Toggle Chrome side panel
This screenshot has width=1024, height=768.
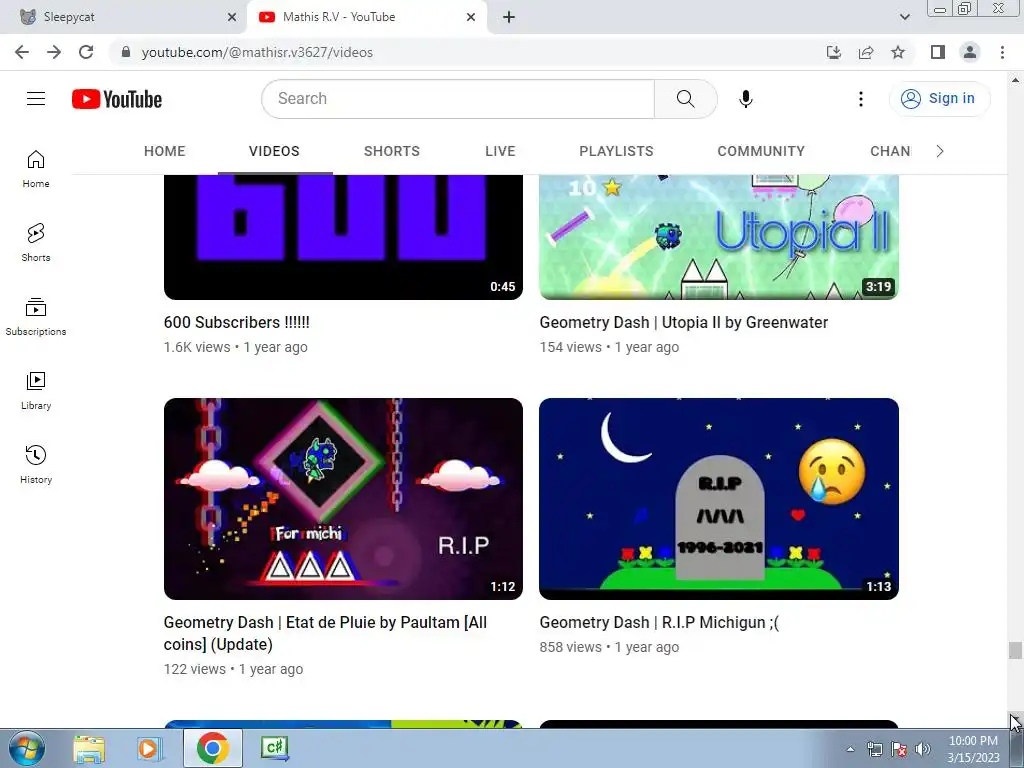click(938, 52)
